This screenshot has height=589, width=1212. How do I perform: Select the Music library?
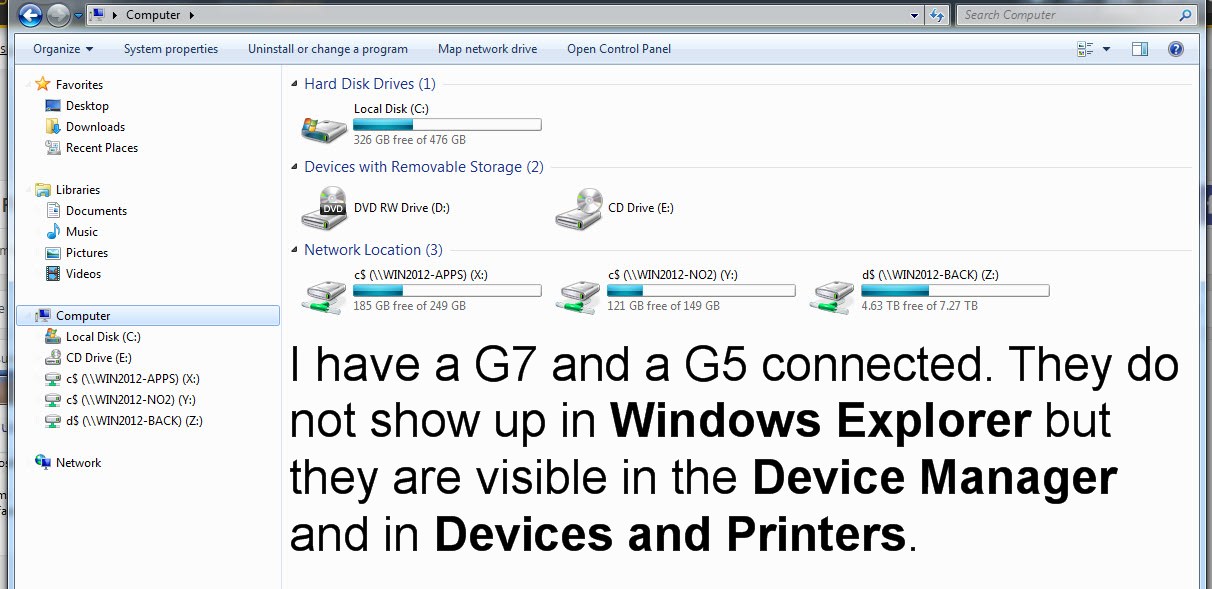click(x=82, y=232)
